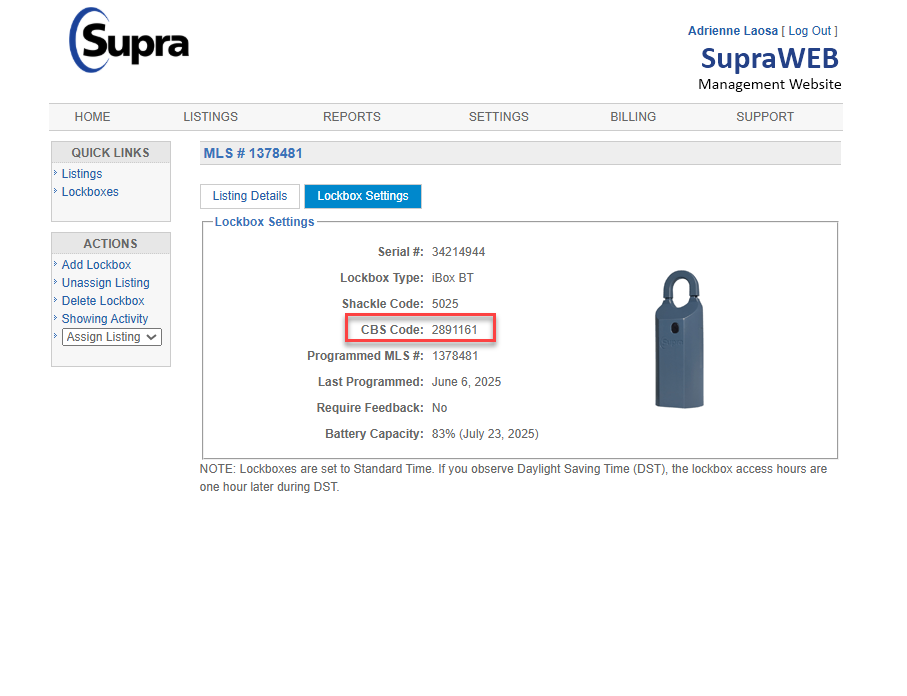This screenshot has width=907, height=696.
Task: Click the Log Out link
Action: pyautogui.click(x=809, y=31)
